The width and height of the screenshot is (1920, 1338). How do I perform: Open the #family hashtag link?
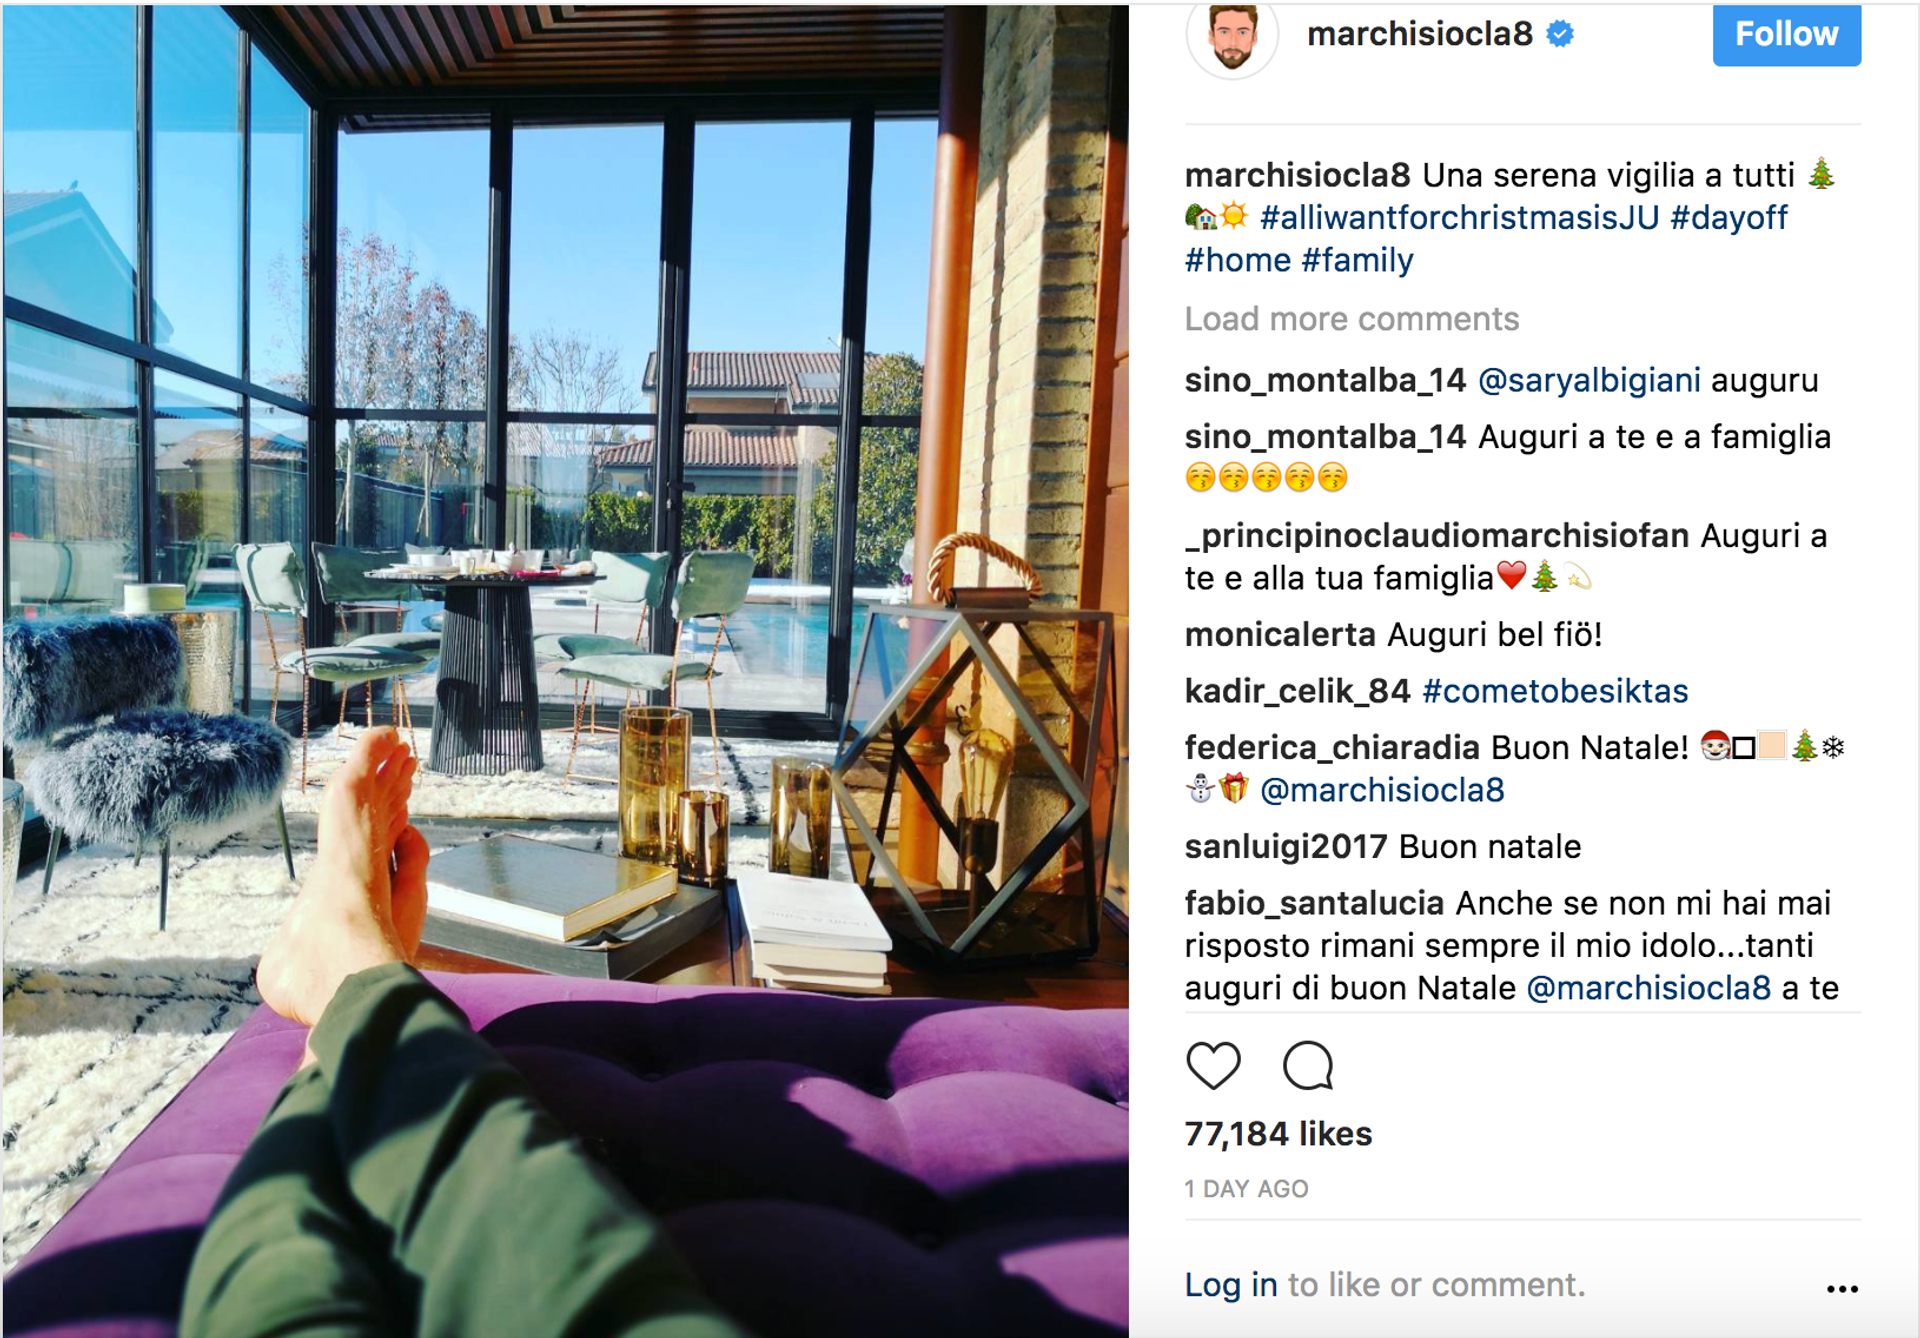[1357, 260]
